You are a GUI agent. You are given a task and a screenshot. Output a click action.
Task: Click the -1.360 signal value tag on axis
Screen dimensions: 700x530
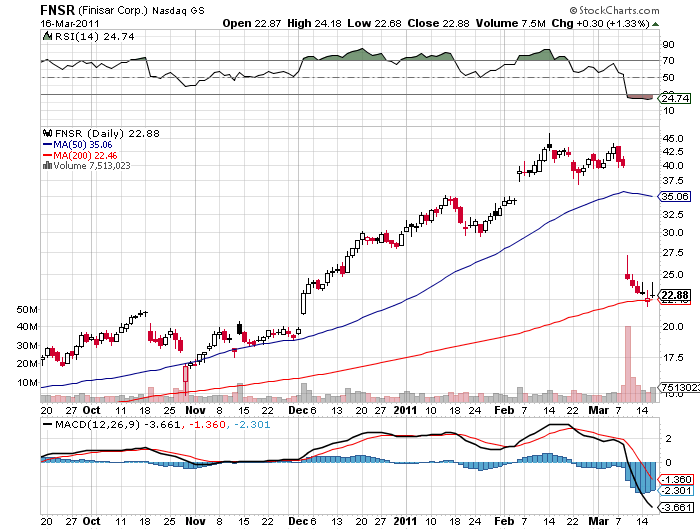[x=676, y=480]
